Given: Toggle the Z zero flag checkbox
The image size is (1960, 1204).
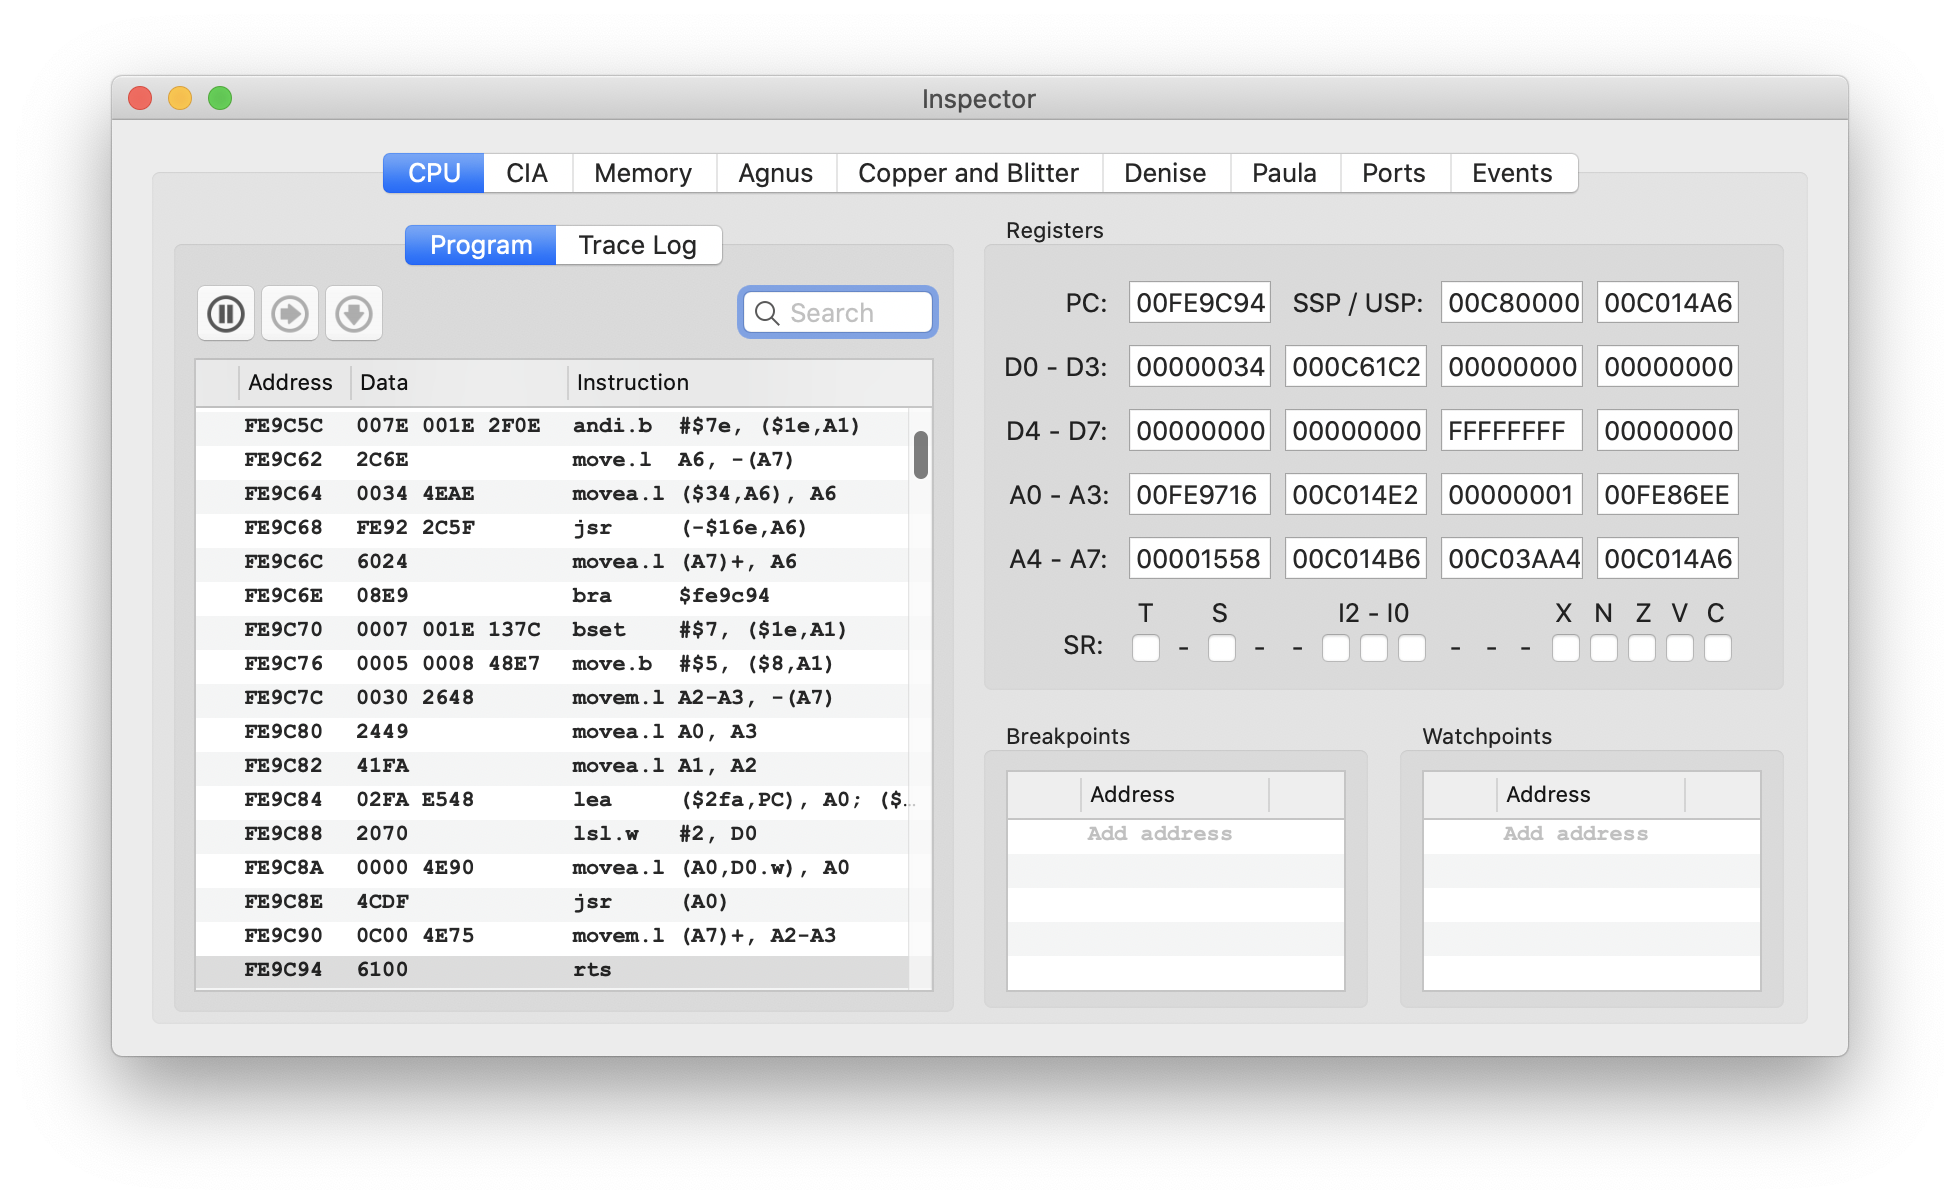Looking at the screenshot, I should click(1642, 648).
